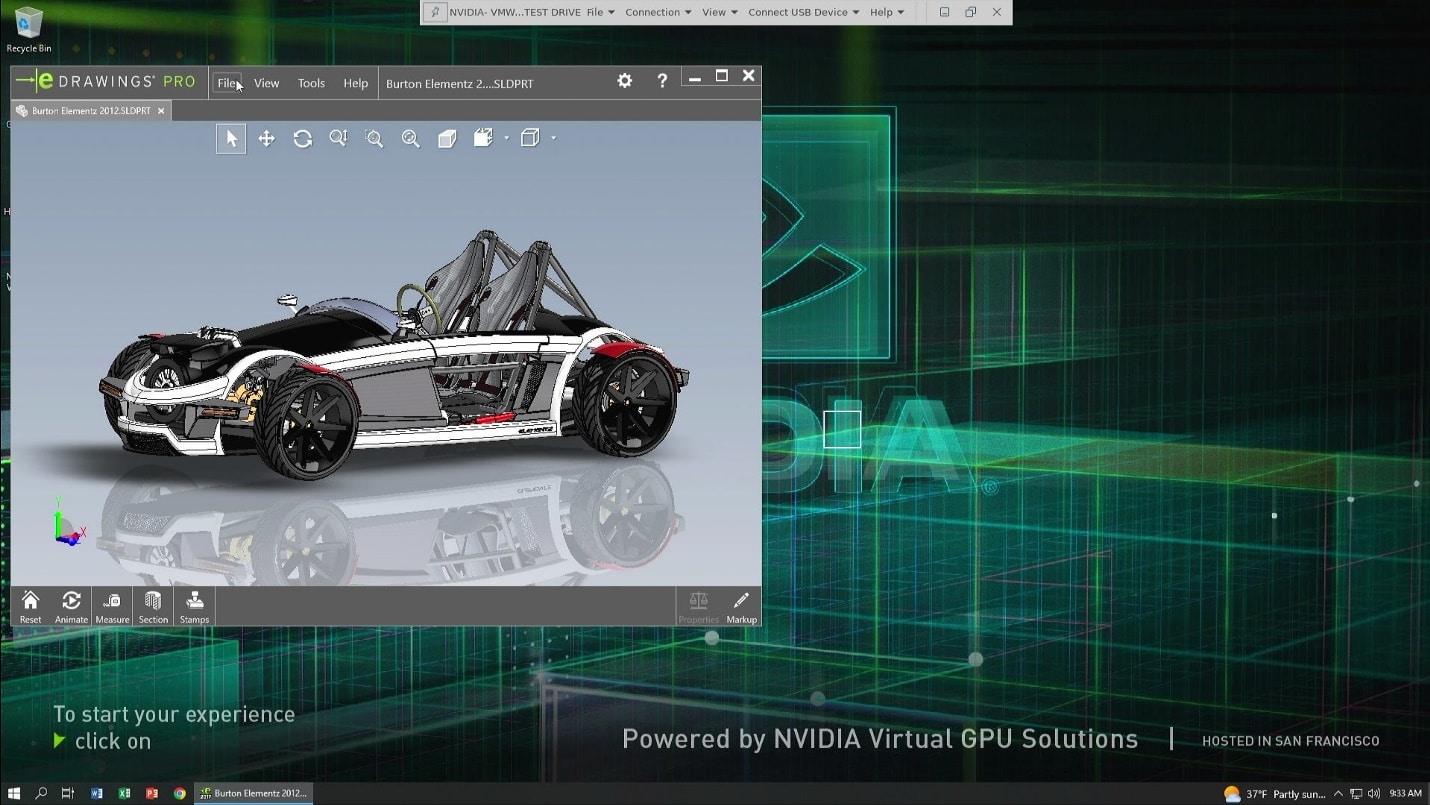Click the volume speaker tray icon
Screen dimensions: 1430x805
(x=1374, y=794)
